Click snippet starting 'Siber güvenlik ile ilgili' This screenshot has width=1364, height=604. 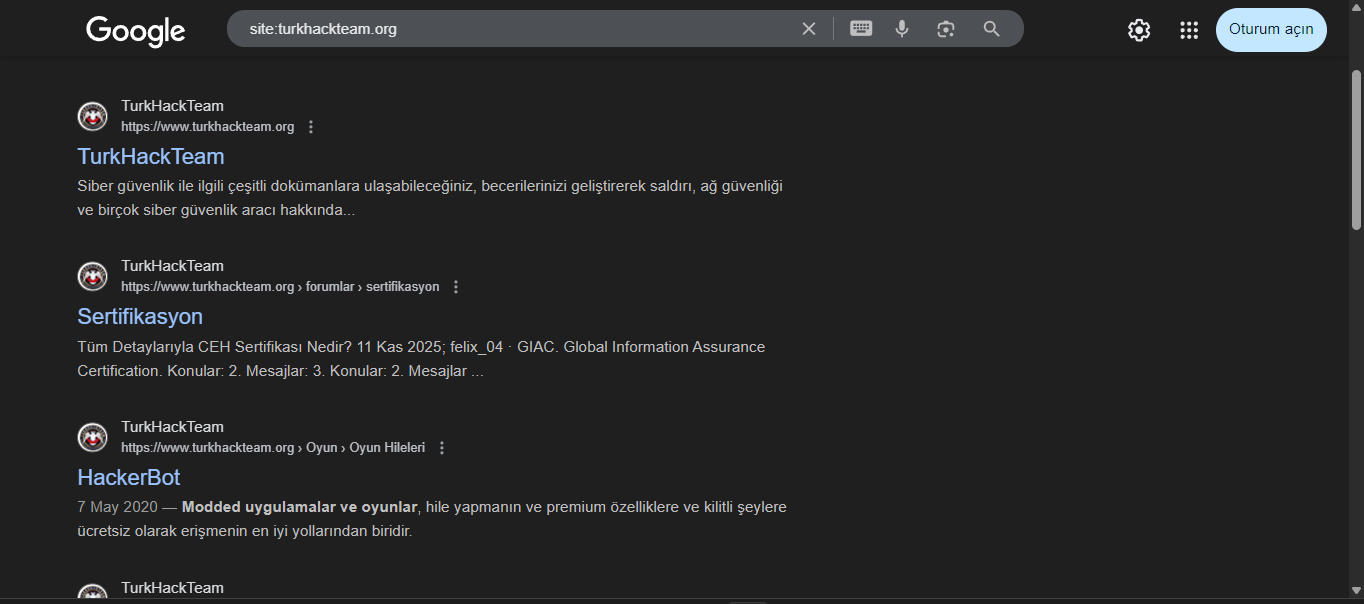pos(430,198)
